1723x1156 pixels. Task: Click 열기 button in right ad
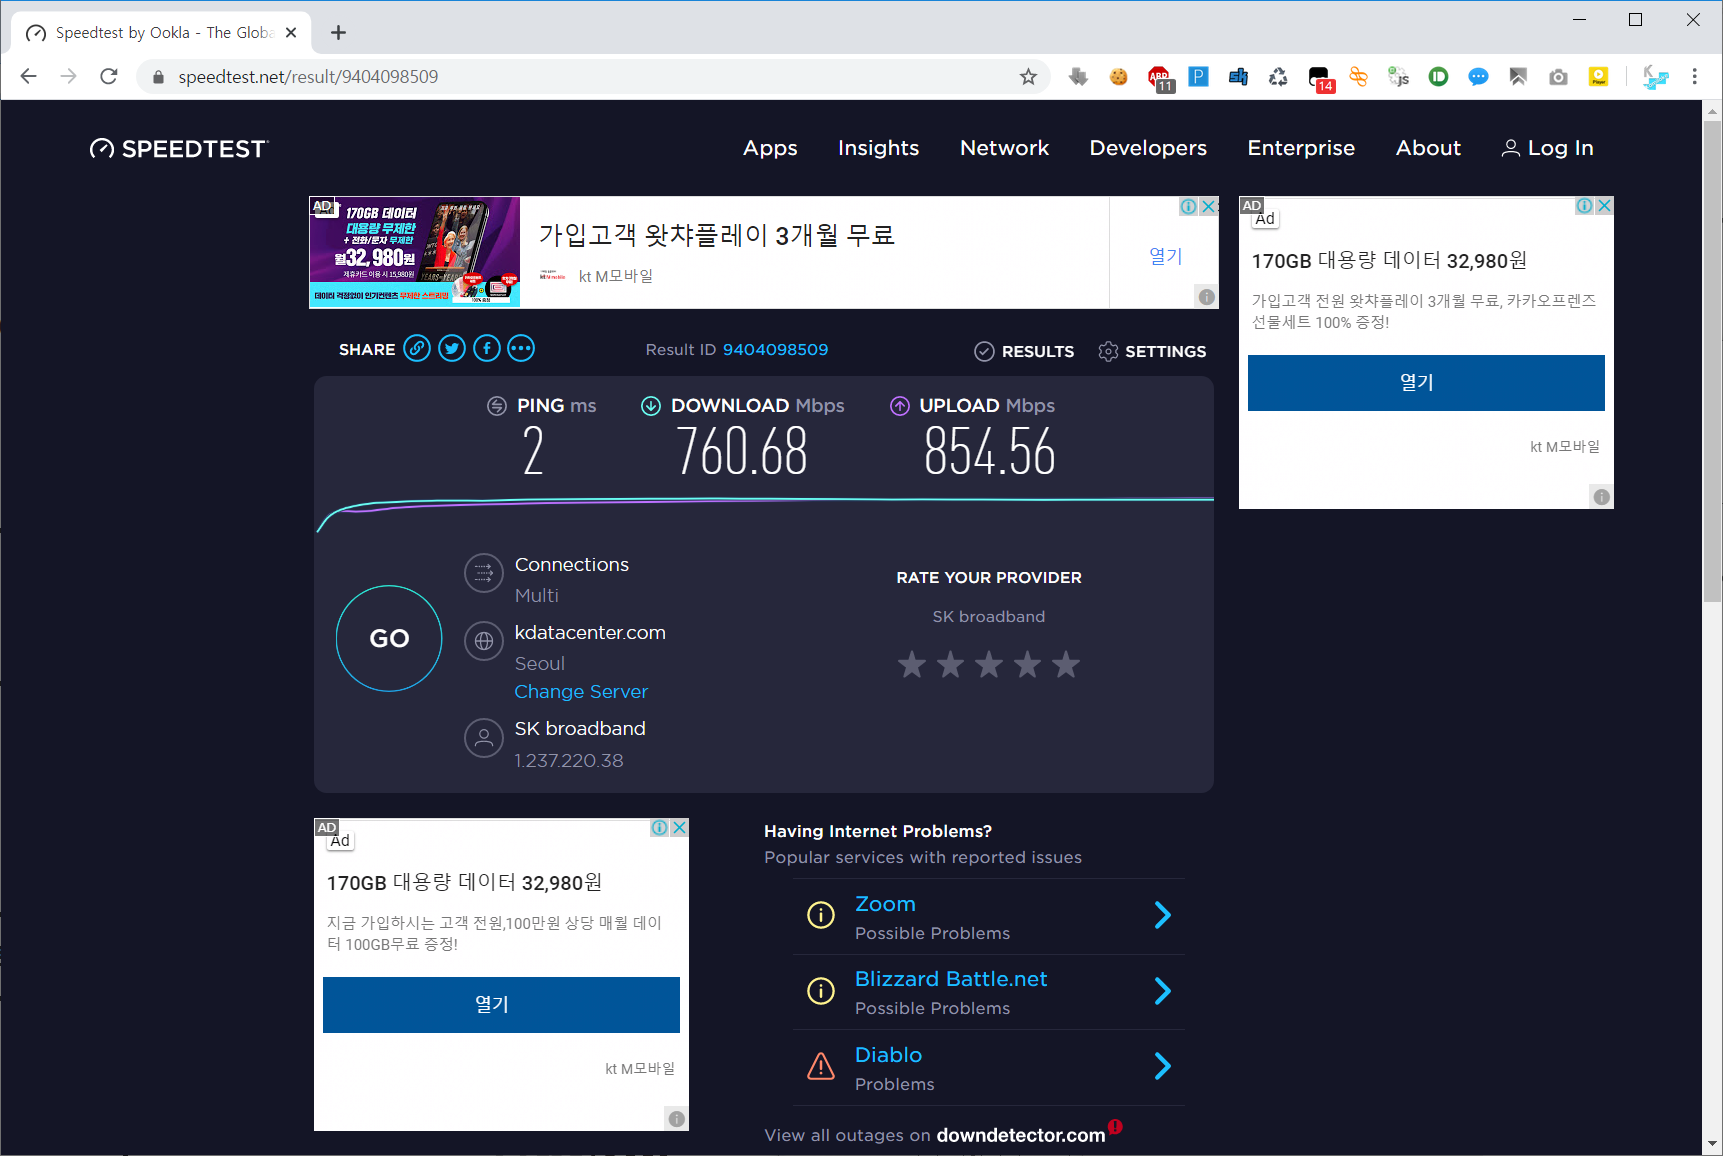[1426, 382]
